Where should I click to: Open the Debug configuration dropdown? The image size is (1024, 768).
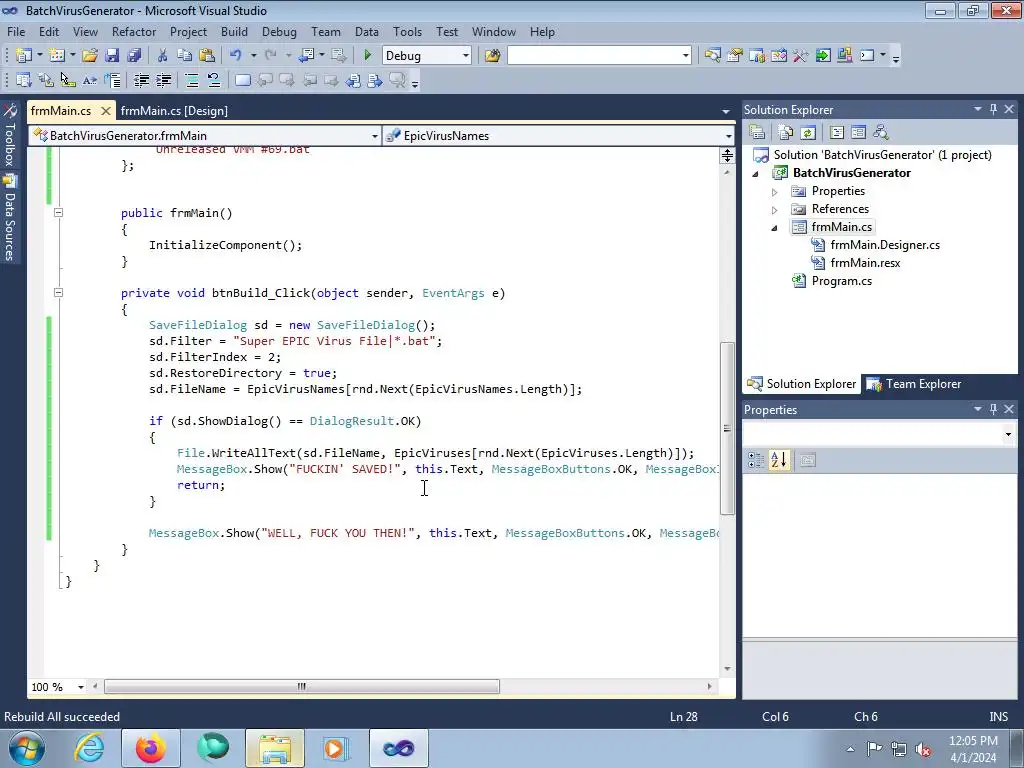pos(466,56)
